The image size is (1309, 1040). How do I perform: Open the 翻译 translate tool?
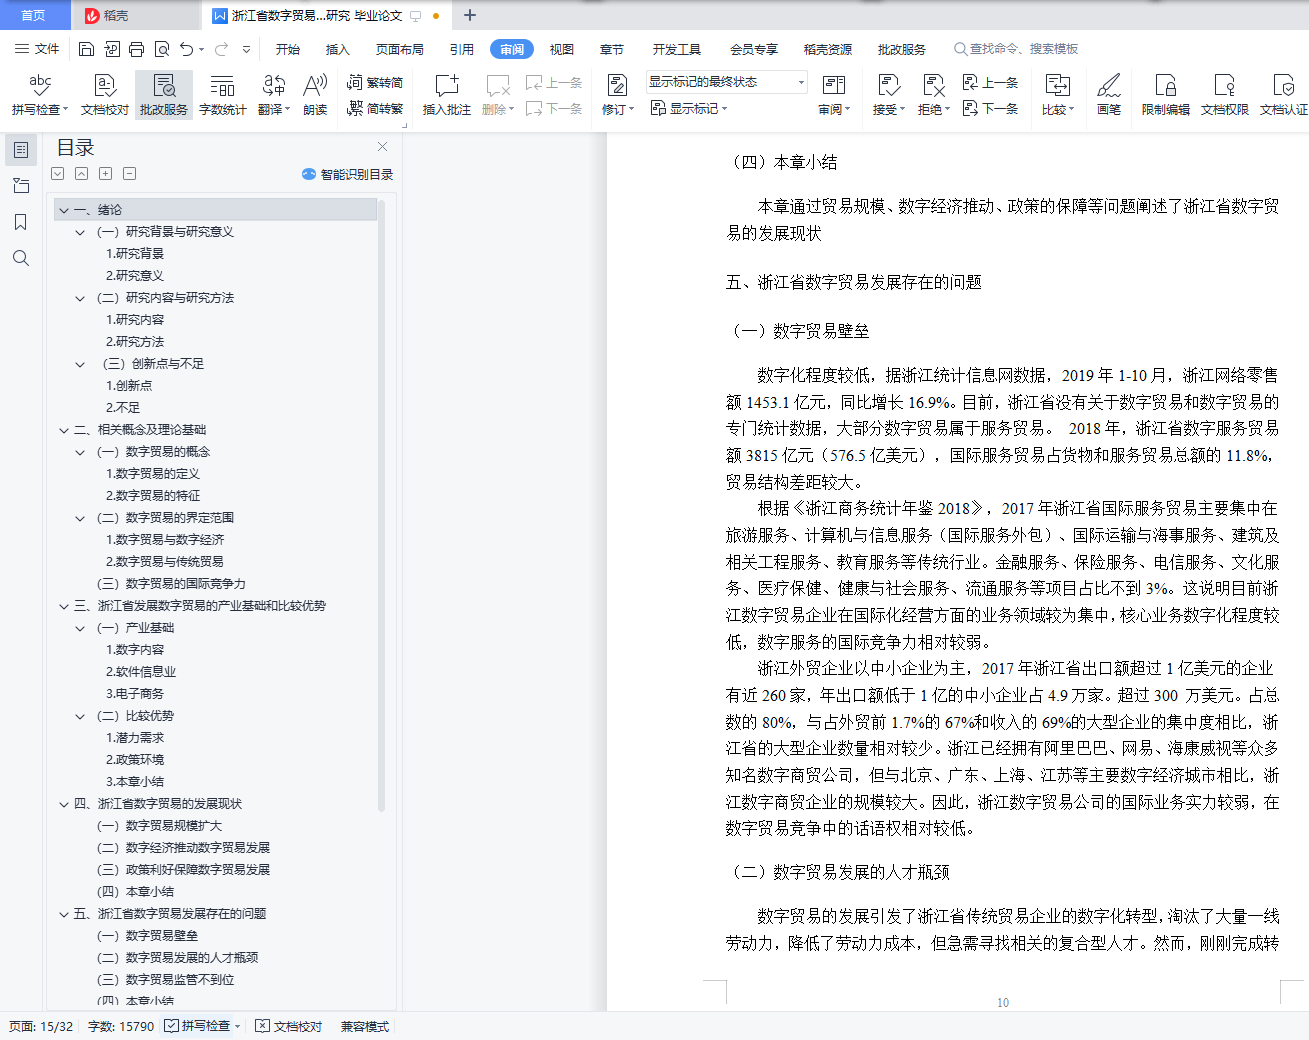[x=274, y=95]
